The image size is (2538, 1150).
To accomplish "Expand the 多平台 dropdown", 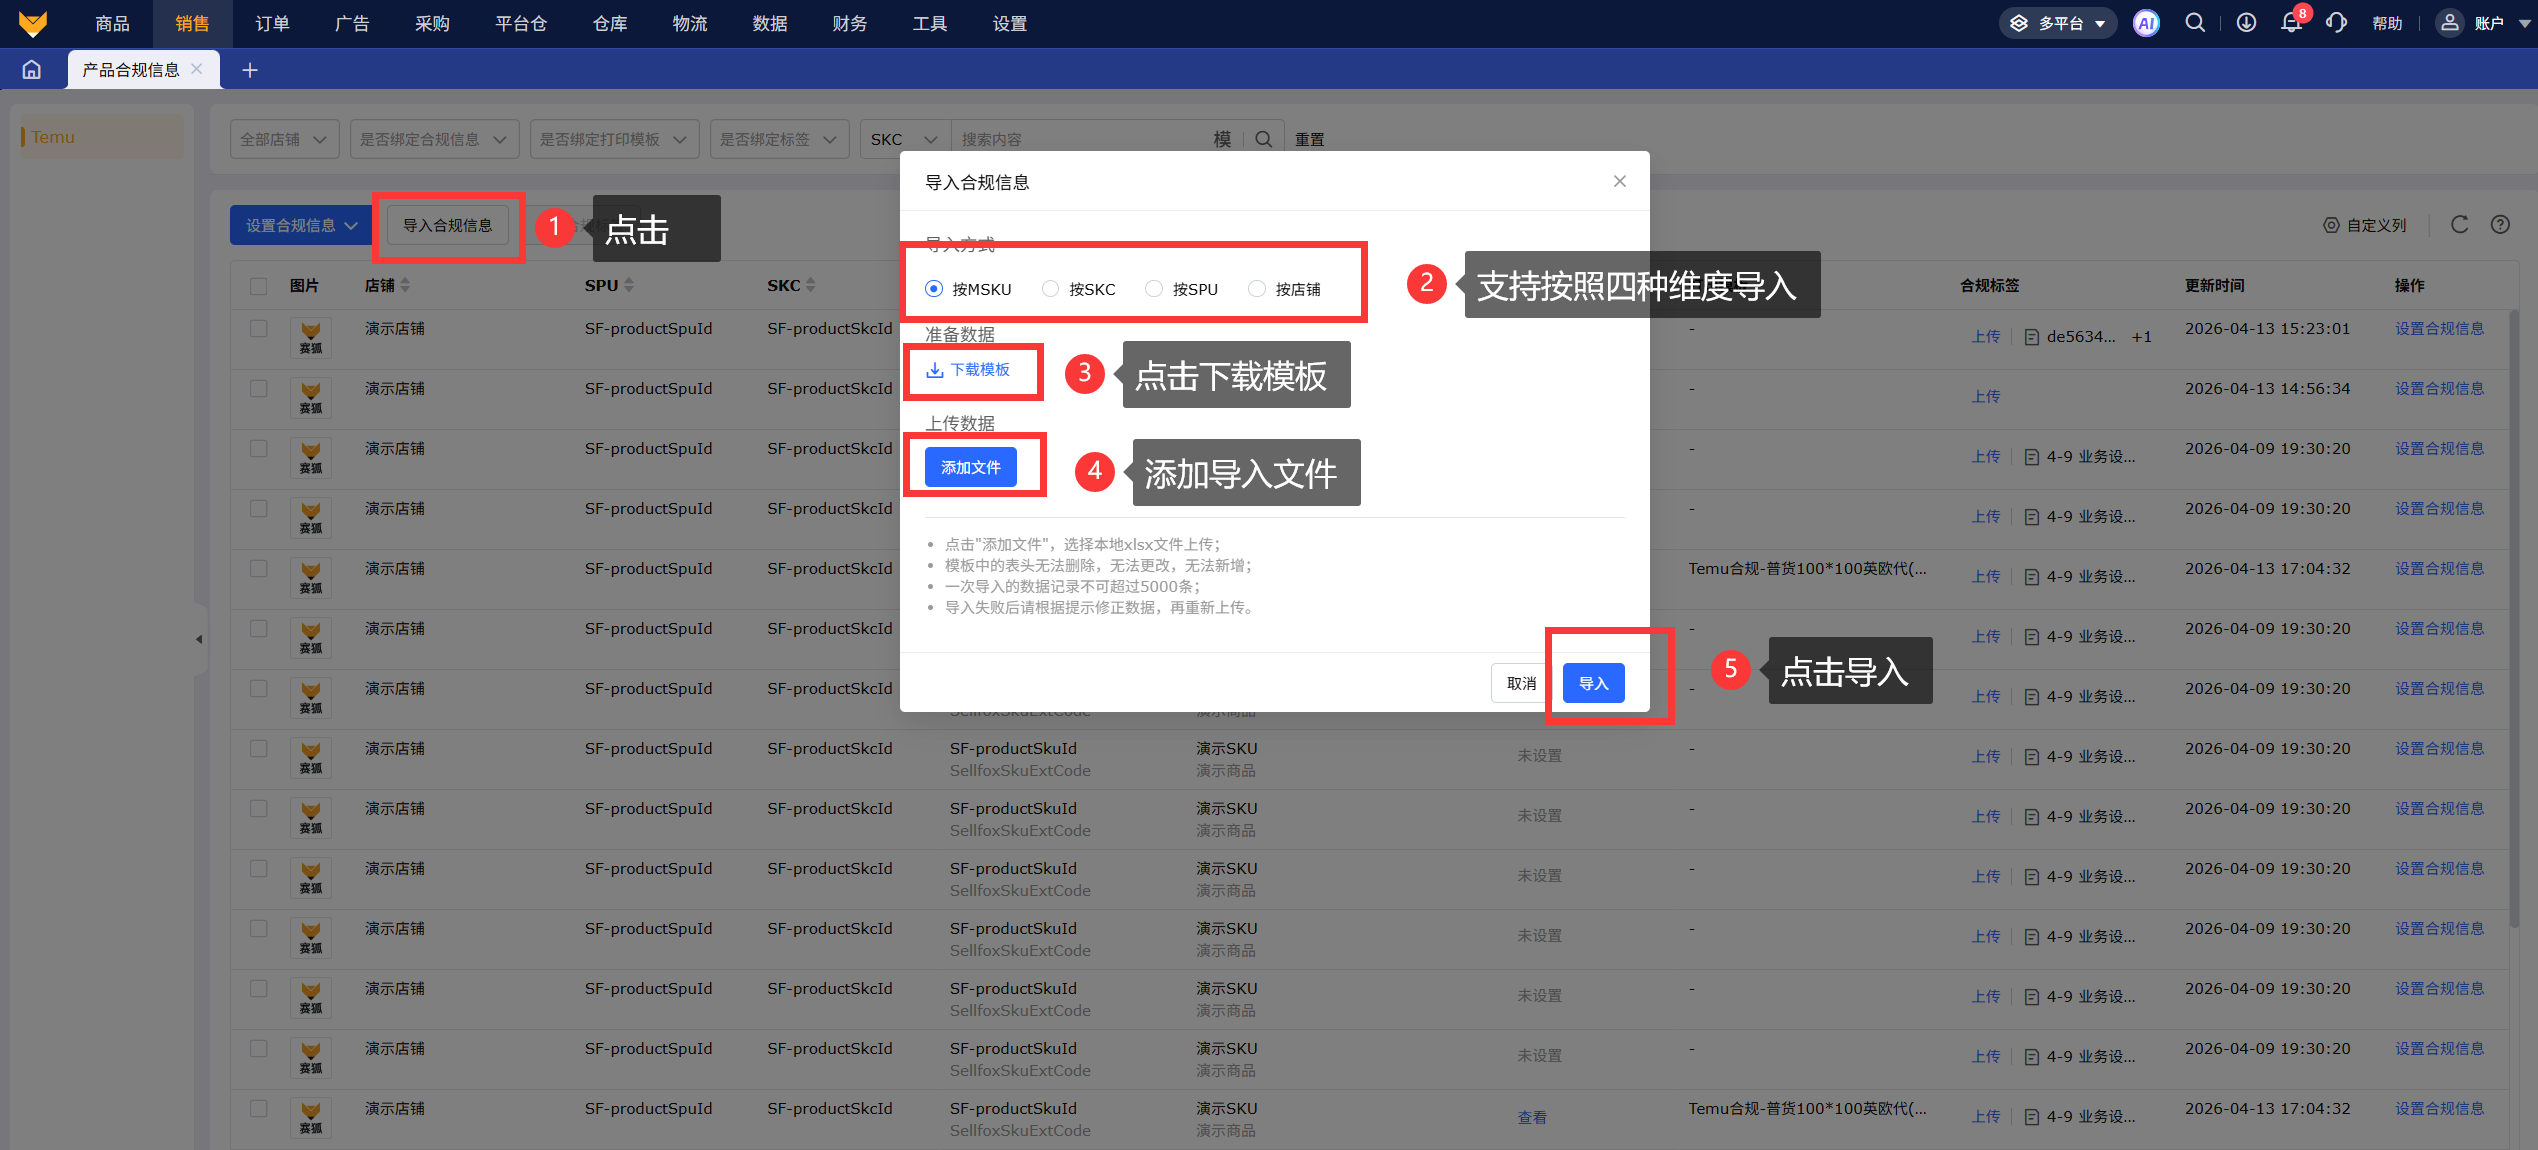I will (2058, 23).
